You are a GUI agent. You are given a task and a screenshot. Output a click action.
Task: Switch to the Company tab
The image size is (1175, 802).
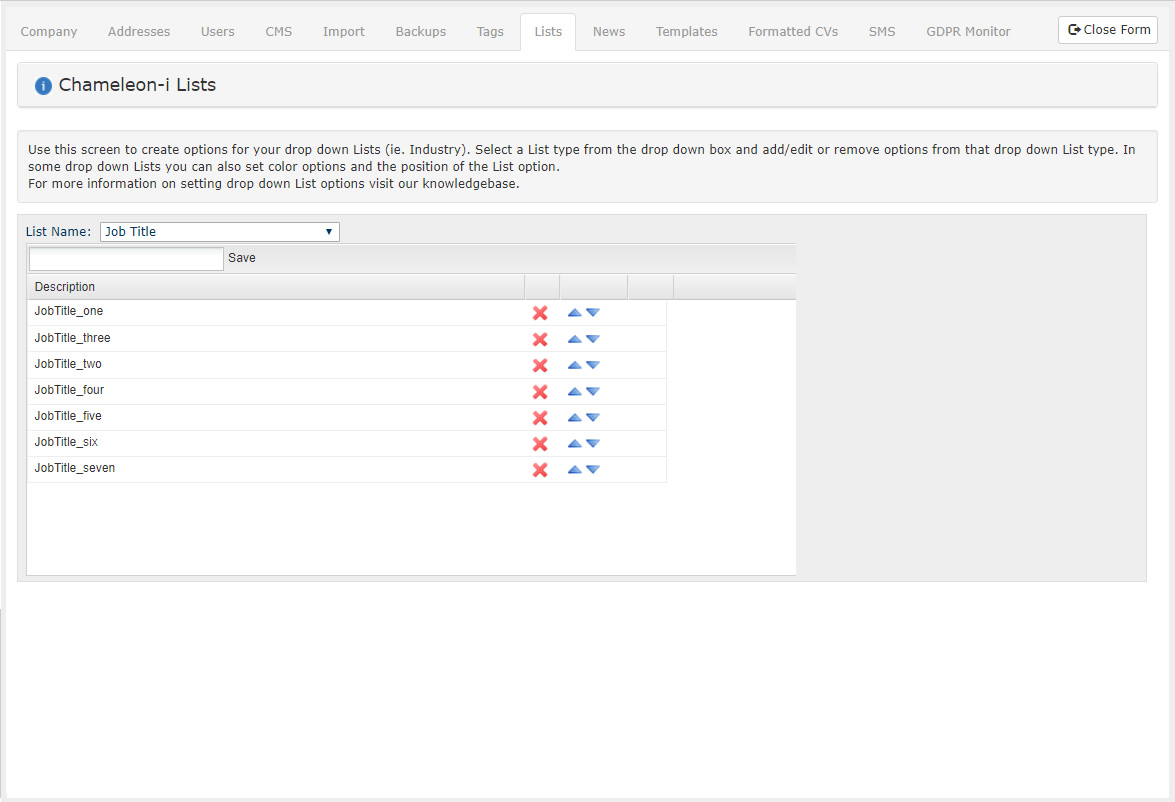point(49,31)
